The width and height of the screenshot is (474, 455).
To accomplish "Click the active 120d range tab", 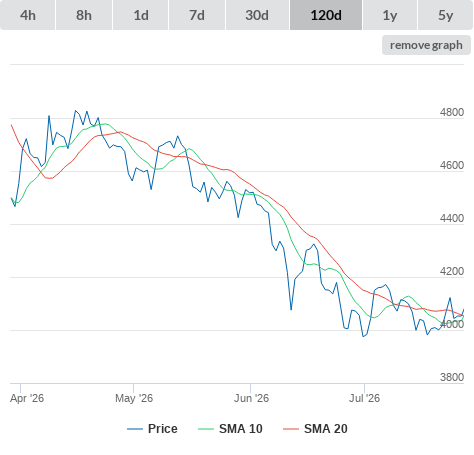I will tap(326, 15).
